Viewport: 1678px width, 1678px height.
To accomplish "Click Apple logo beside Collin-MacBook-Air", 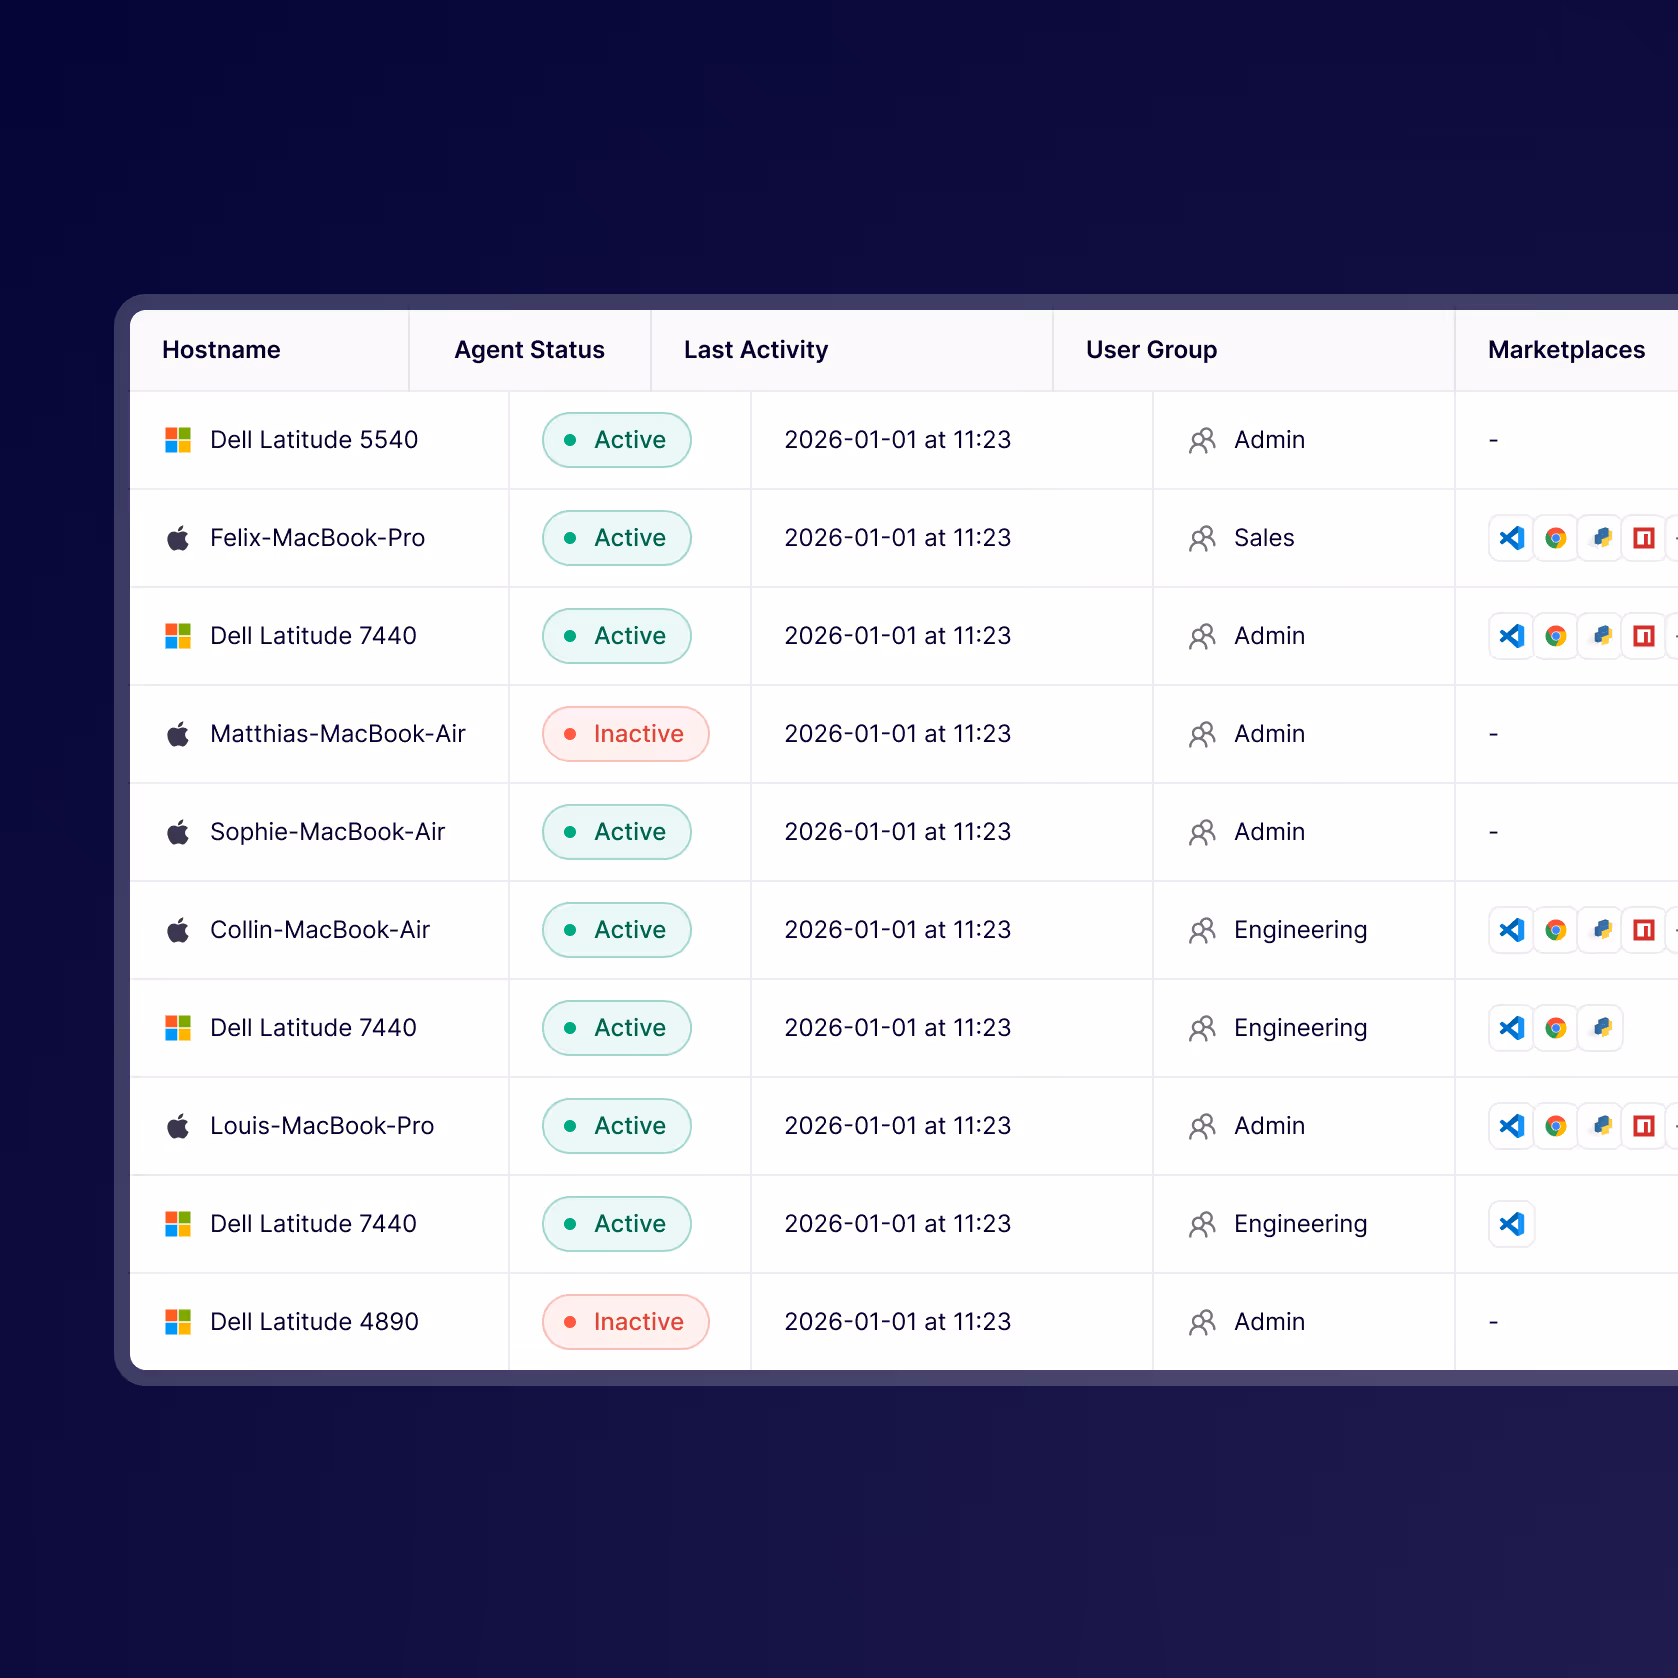I will pyautogui.click(x=178, y=930).
